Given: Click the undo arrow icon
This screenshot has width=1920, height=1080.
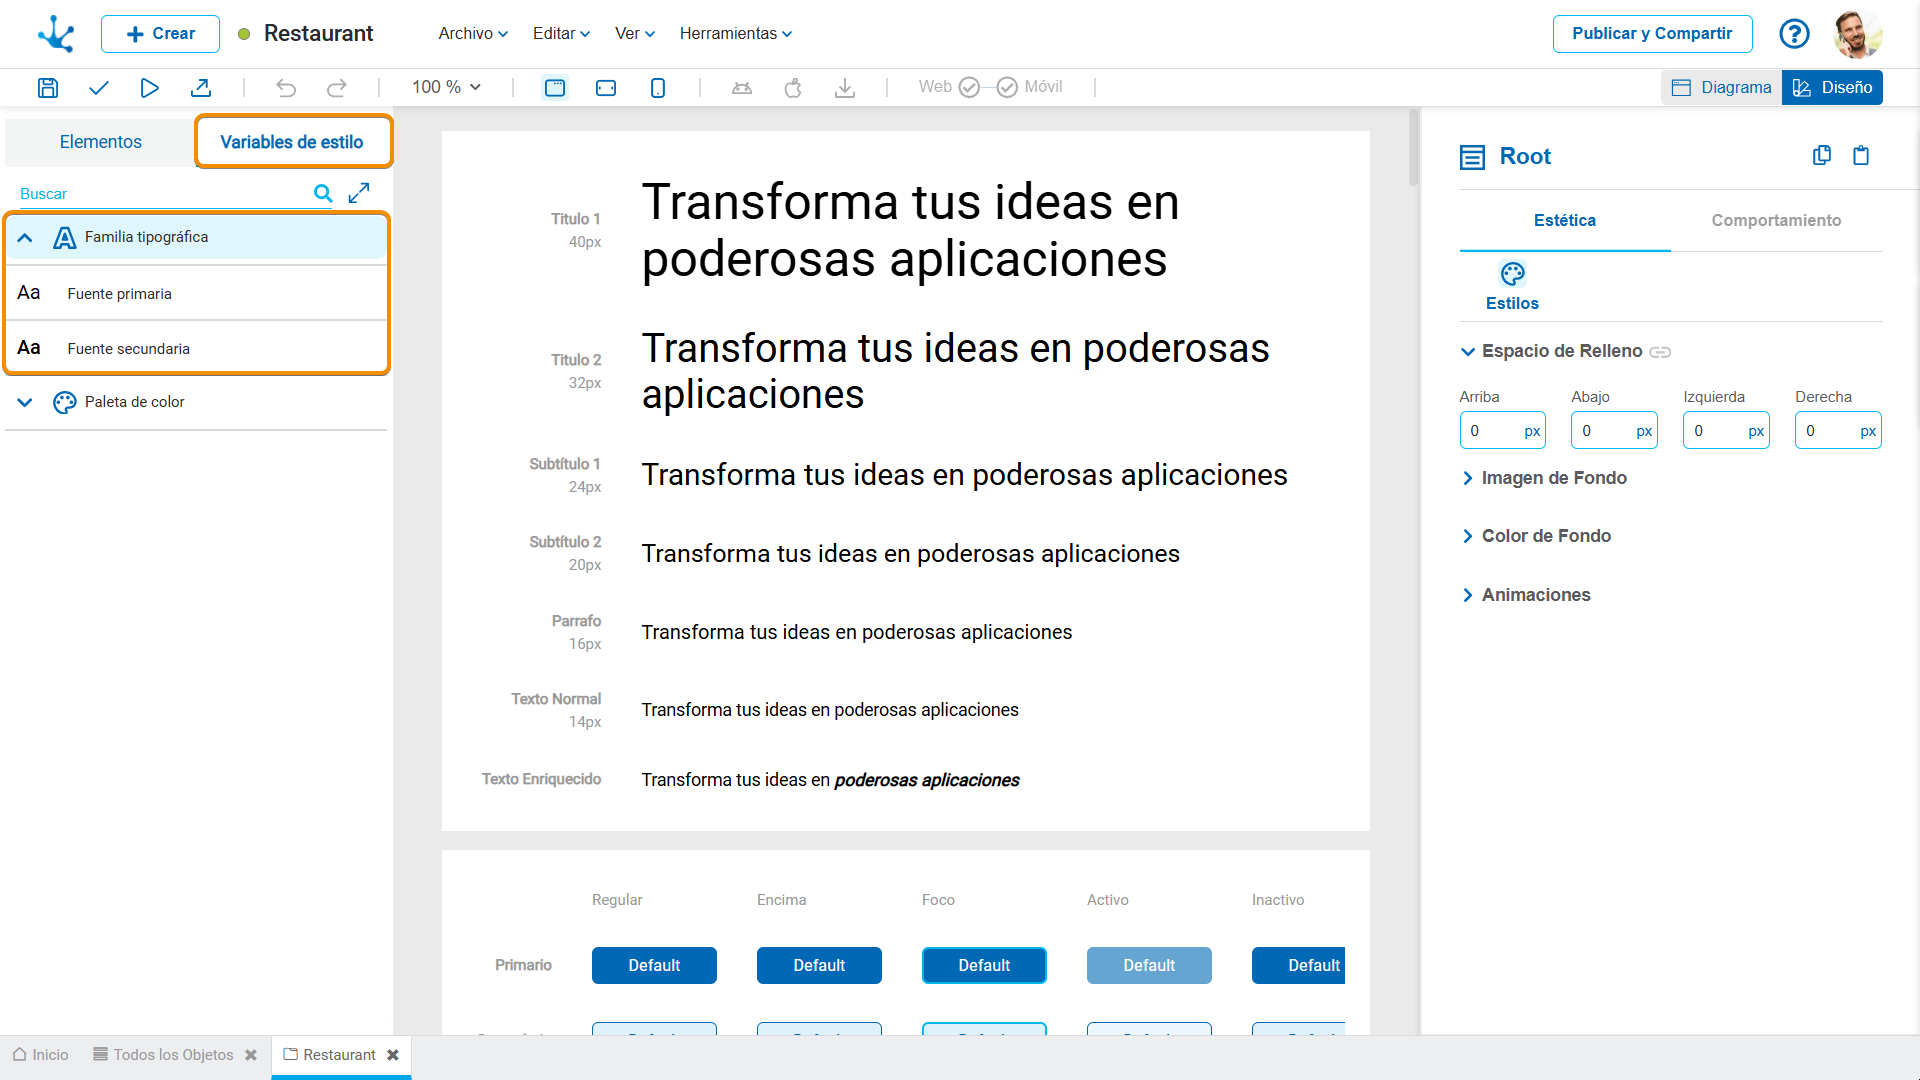Looking at the screenshot, I should [286, 88].
